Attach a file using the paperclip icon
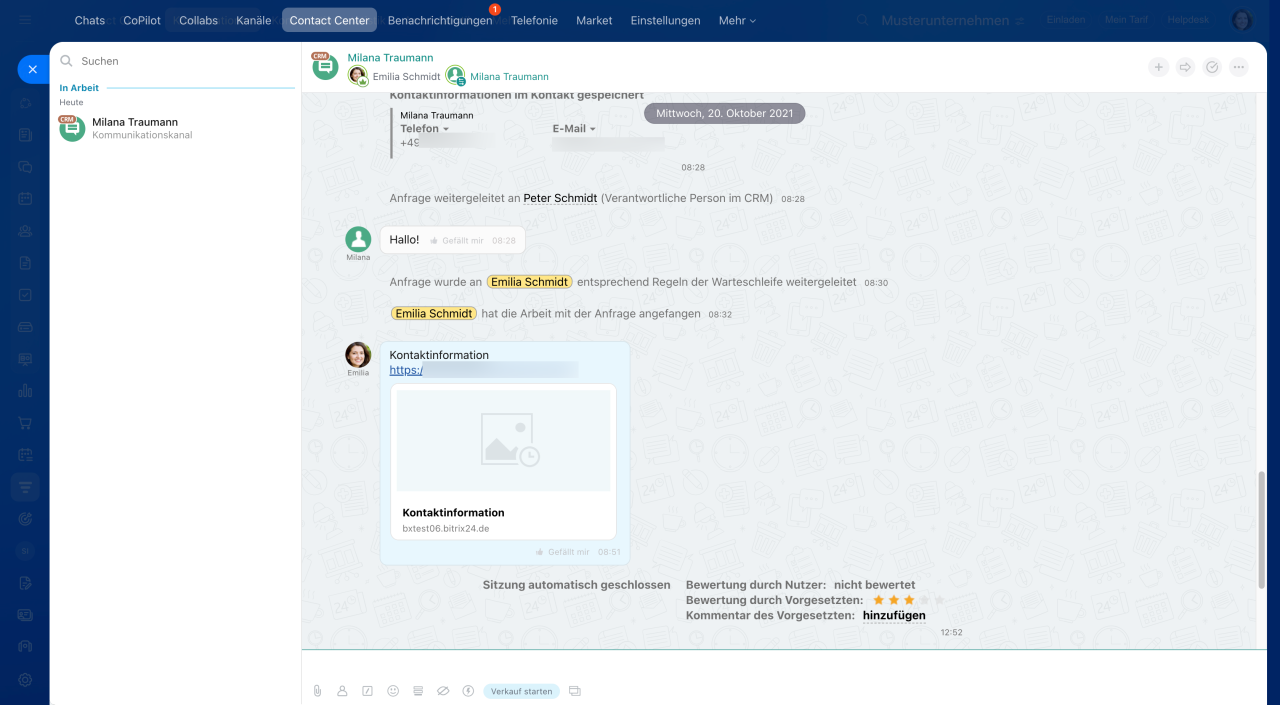 pyautogui.click(x=318, y=691)
